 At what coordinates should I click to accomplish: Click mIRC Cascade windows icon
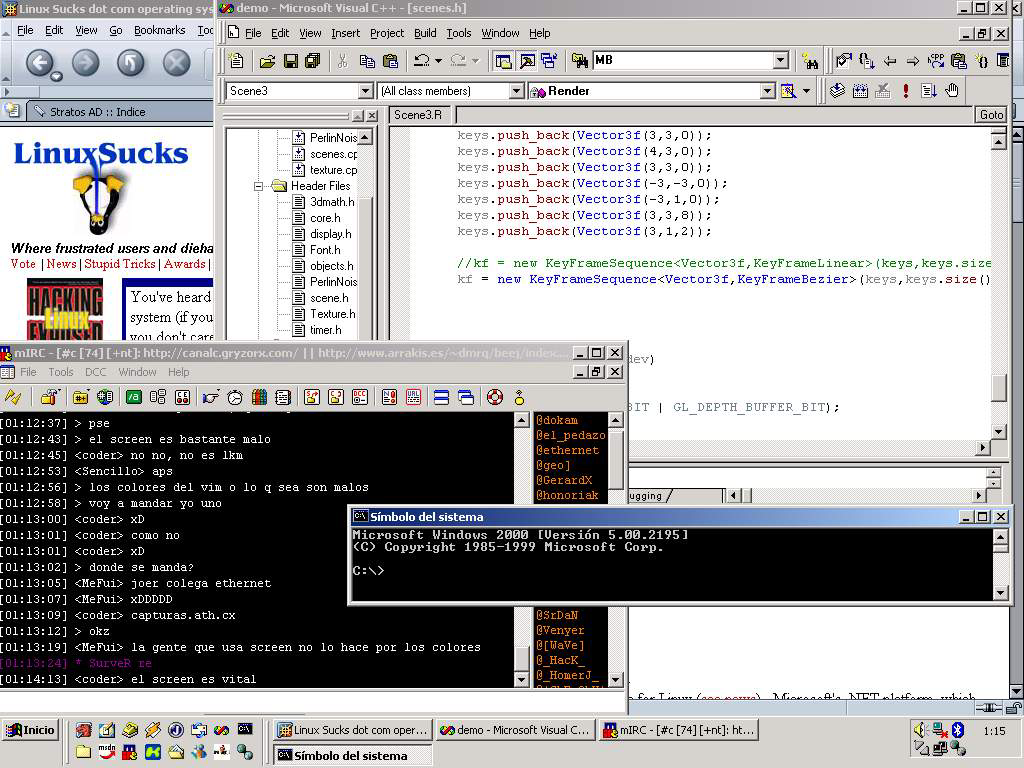(466, 397)
